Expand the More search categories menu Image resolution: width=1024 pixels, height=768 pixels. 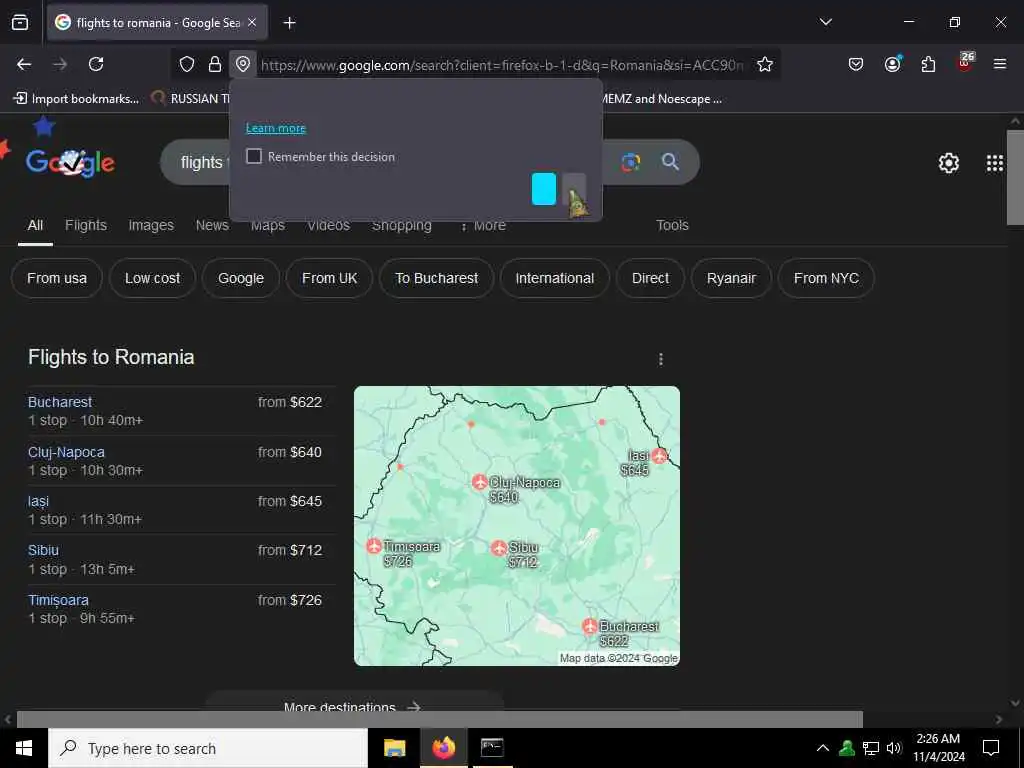point(483,225)
